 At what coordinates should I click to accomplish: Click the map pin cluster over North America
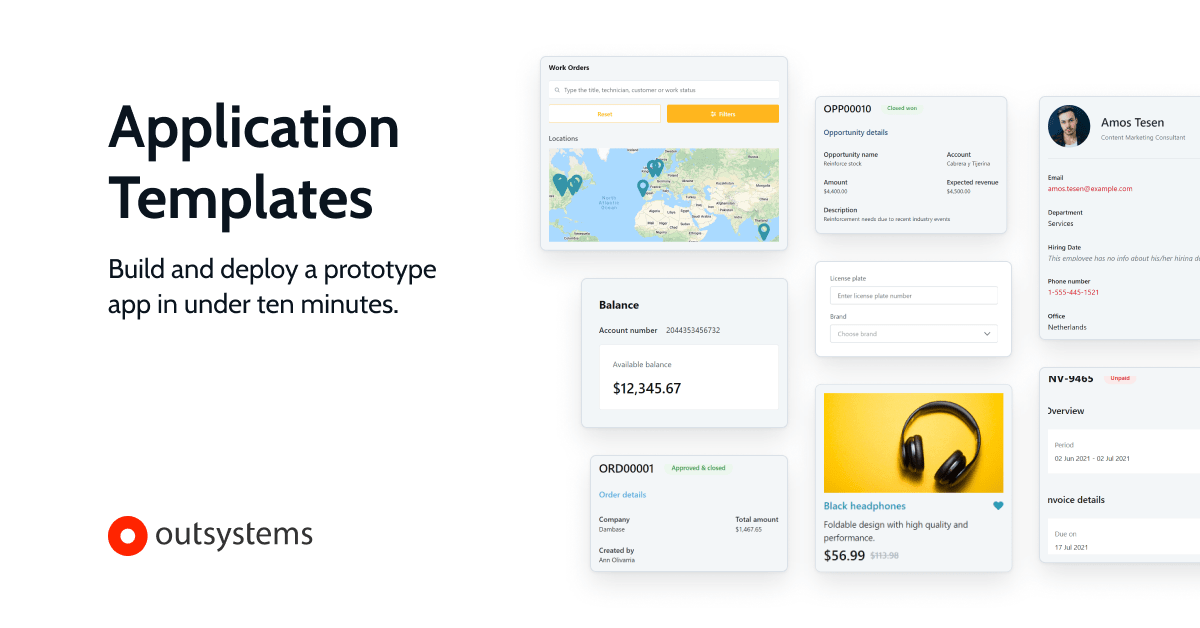pos(566,184)
